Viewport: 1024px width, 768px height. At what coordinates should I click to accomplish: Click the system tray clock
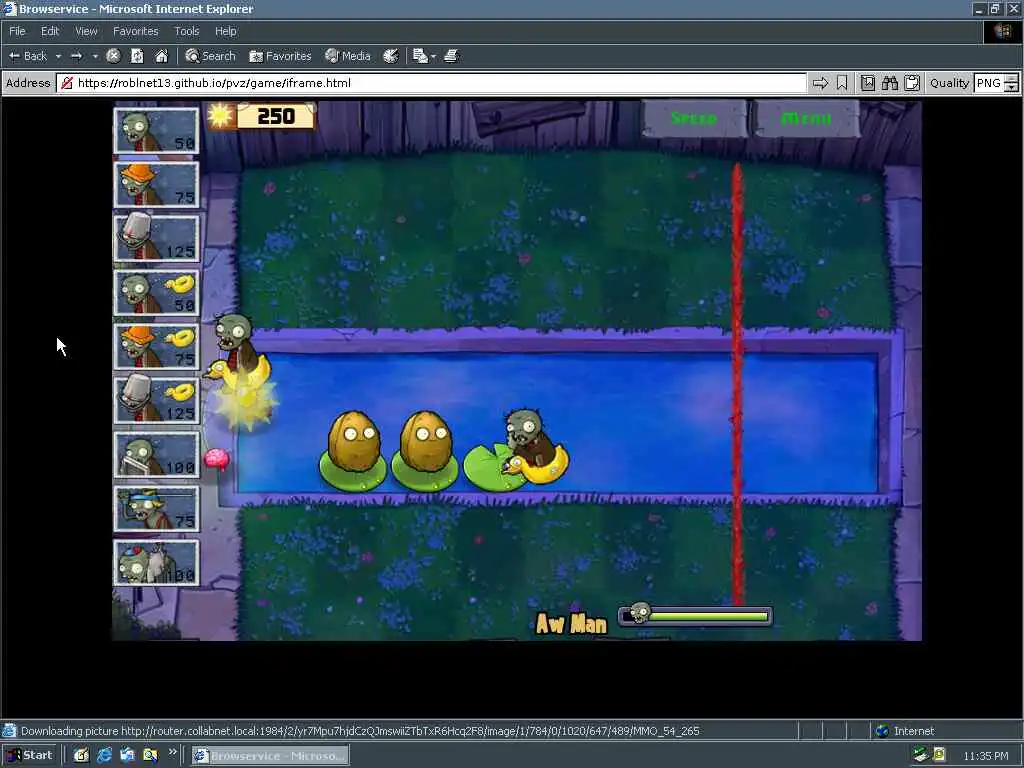[x=985, y=756]
